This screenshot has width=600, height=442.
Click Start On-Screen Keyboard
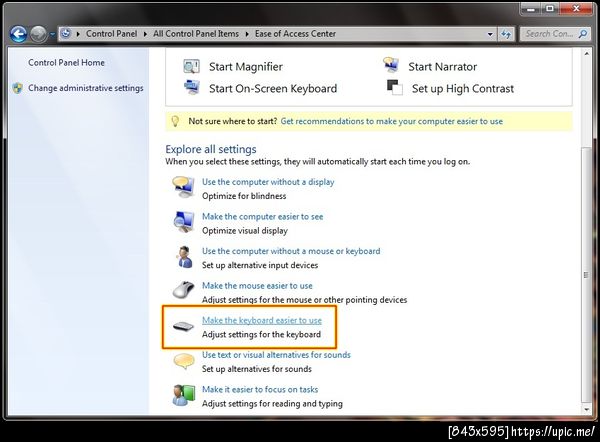pyautogui.click(x=273, y=88)
